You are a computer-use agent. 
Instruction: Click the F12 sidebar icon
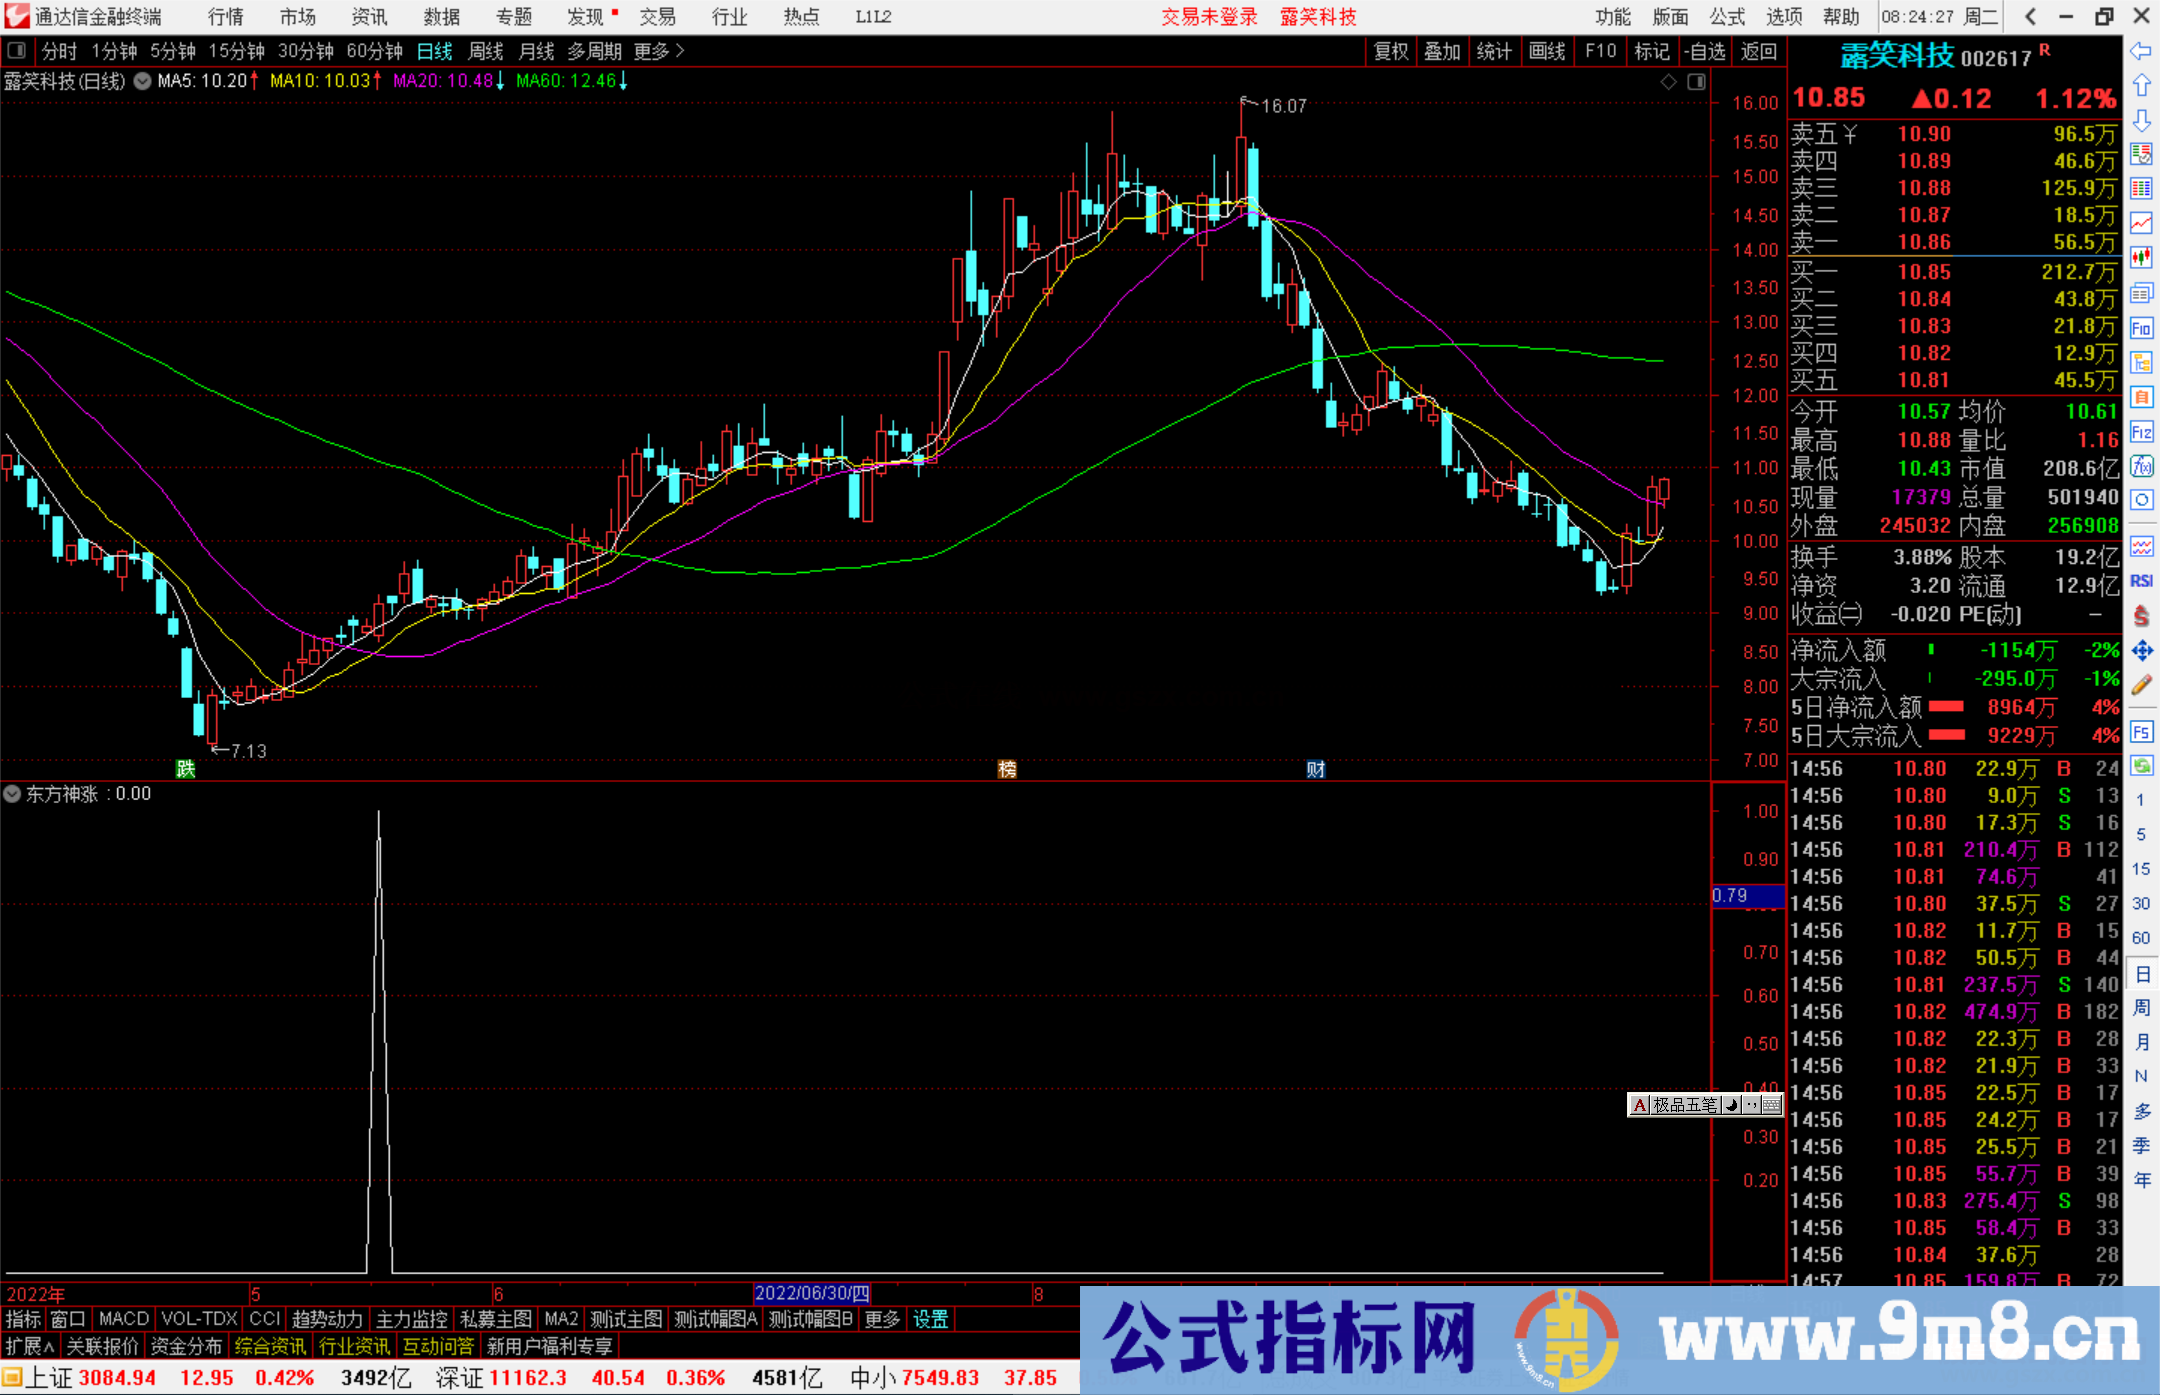pyautogui.click(x=2141, y=432)
